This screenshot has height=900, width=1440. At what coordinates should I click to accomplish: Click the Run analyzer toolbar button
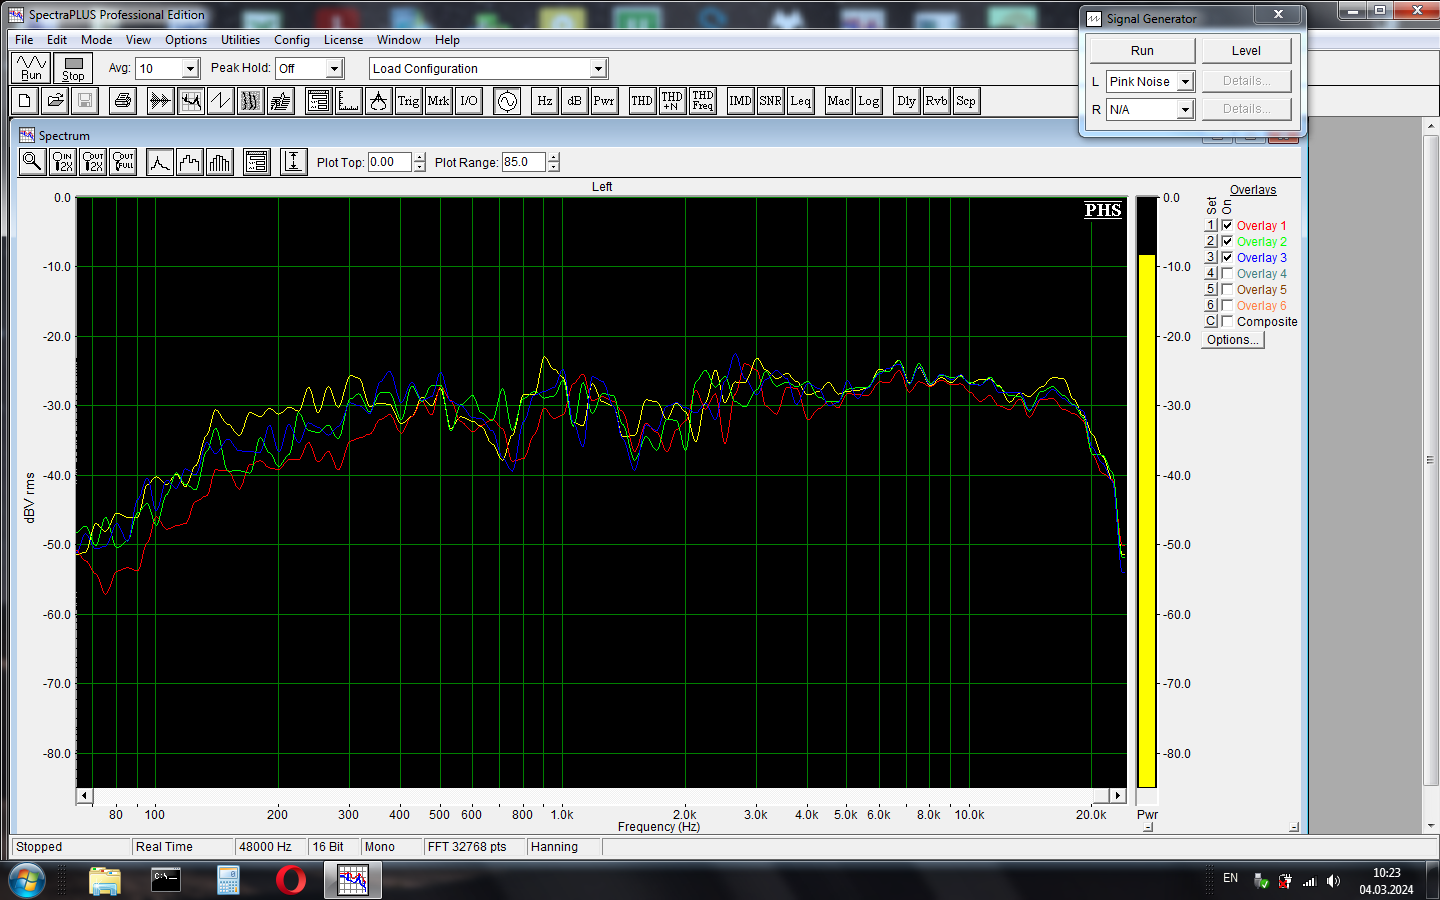31,68
